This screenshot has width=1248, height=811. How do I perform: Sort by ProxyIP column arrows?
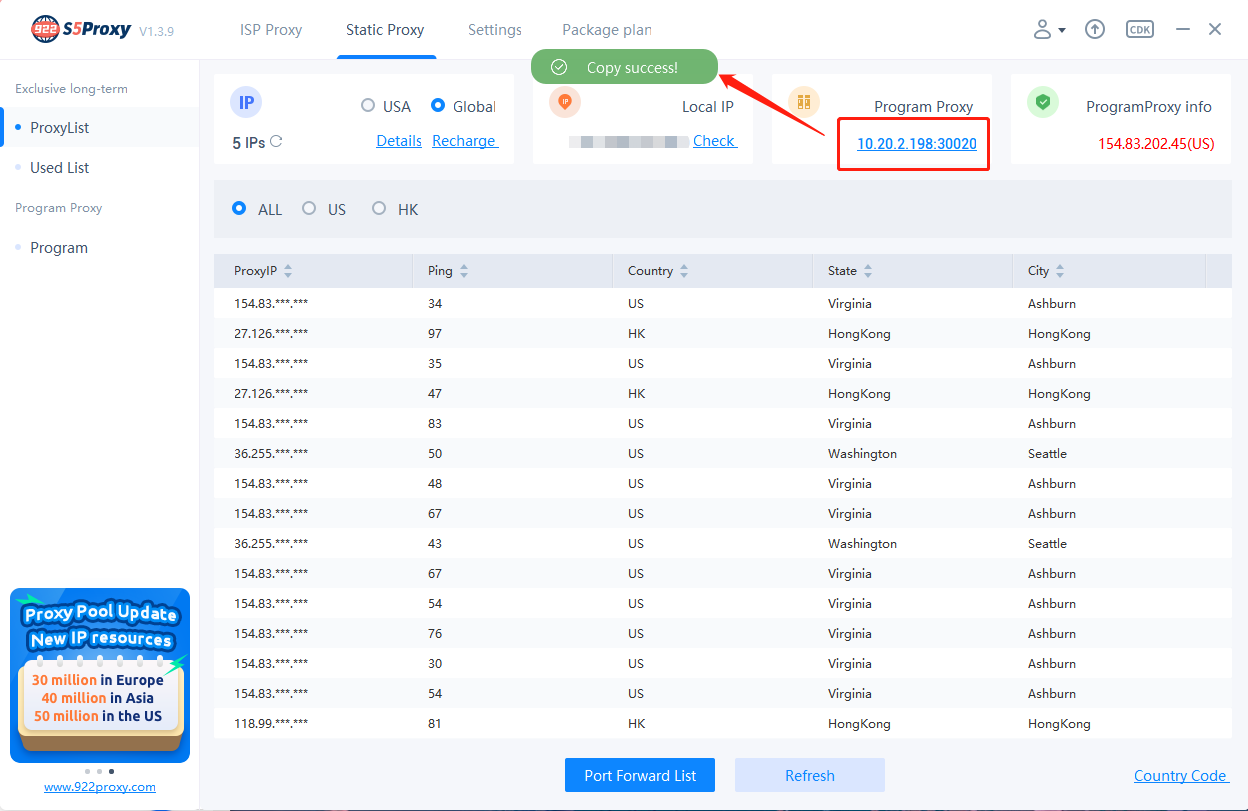288,271
